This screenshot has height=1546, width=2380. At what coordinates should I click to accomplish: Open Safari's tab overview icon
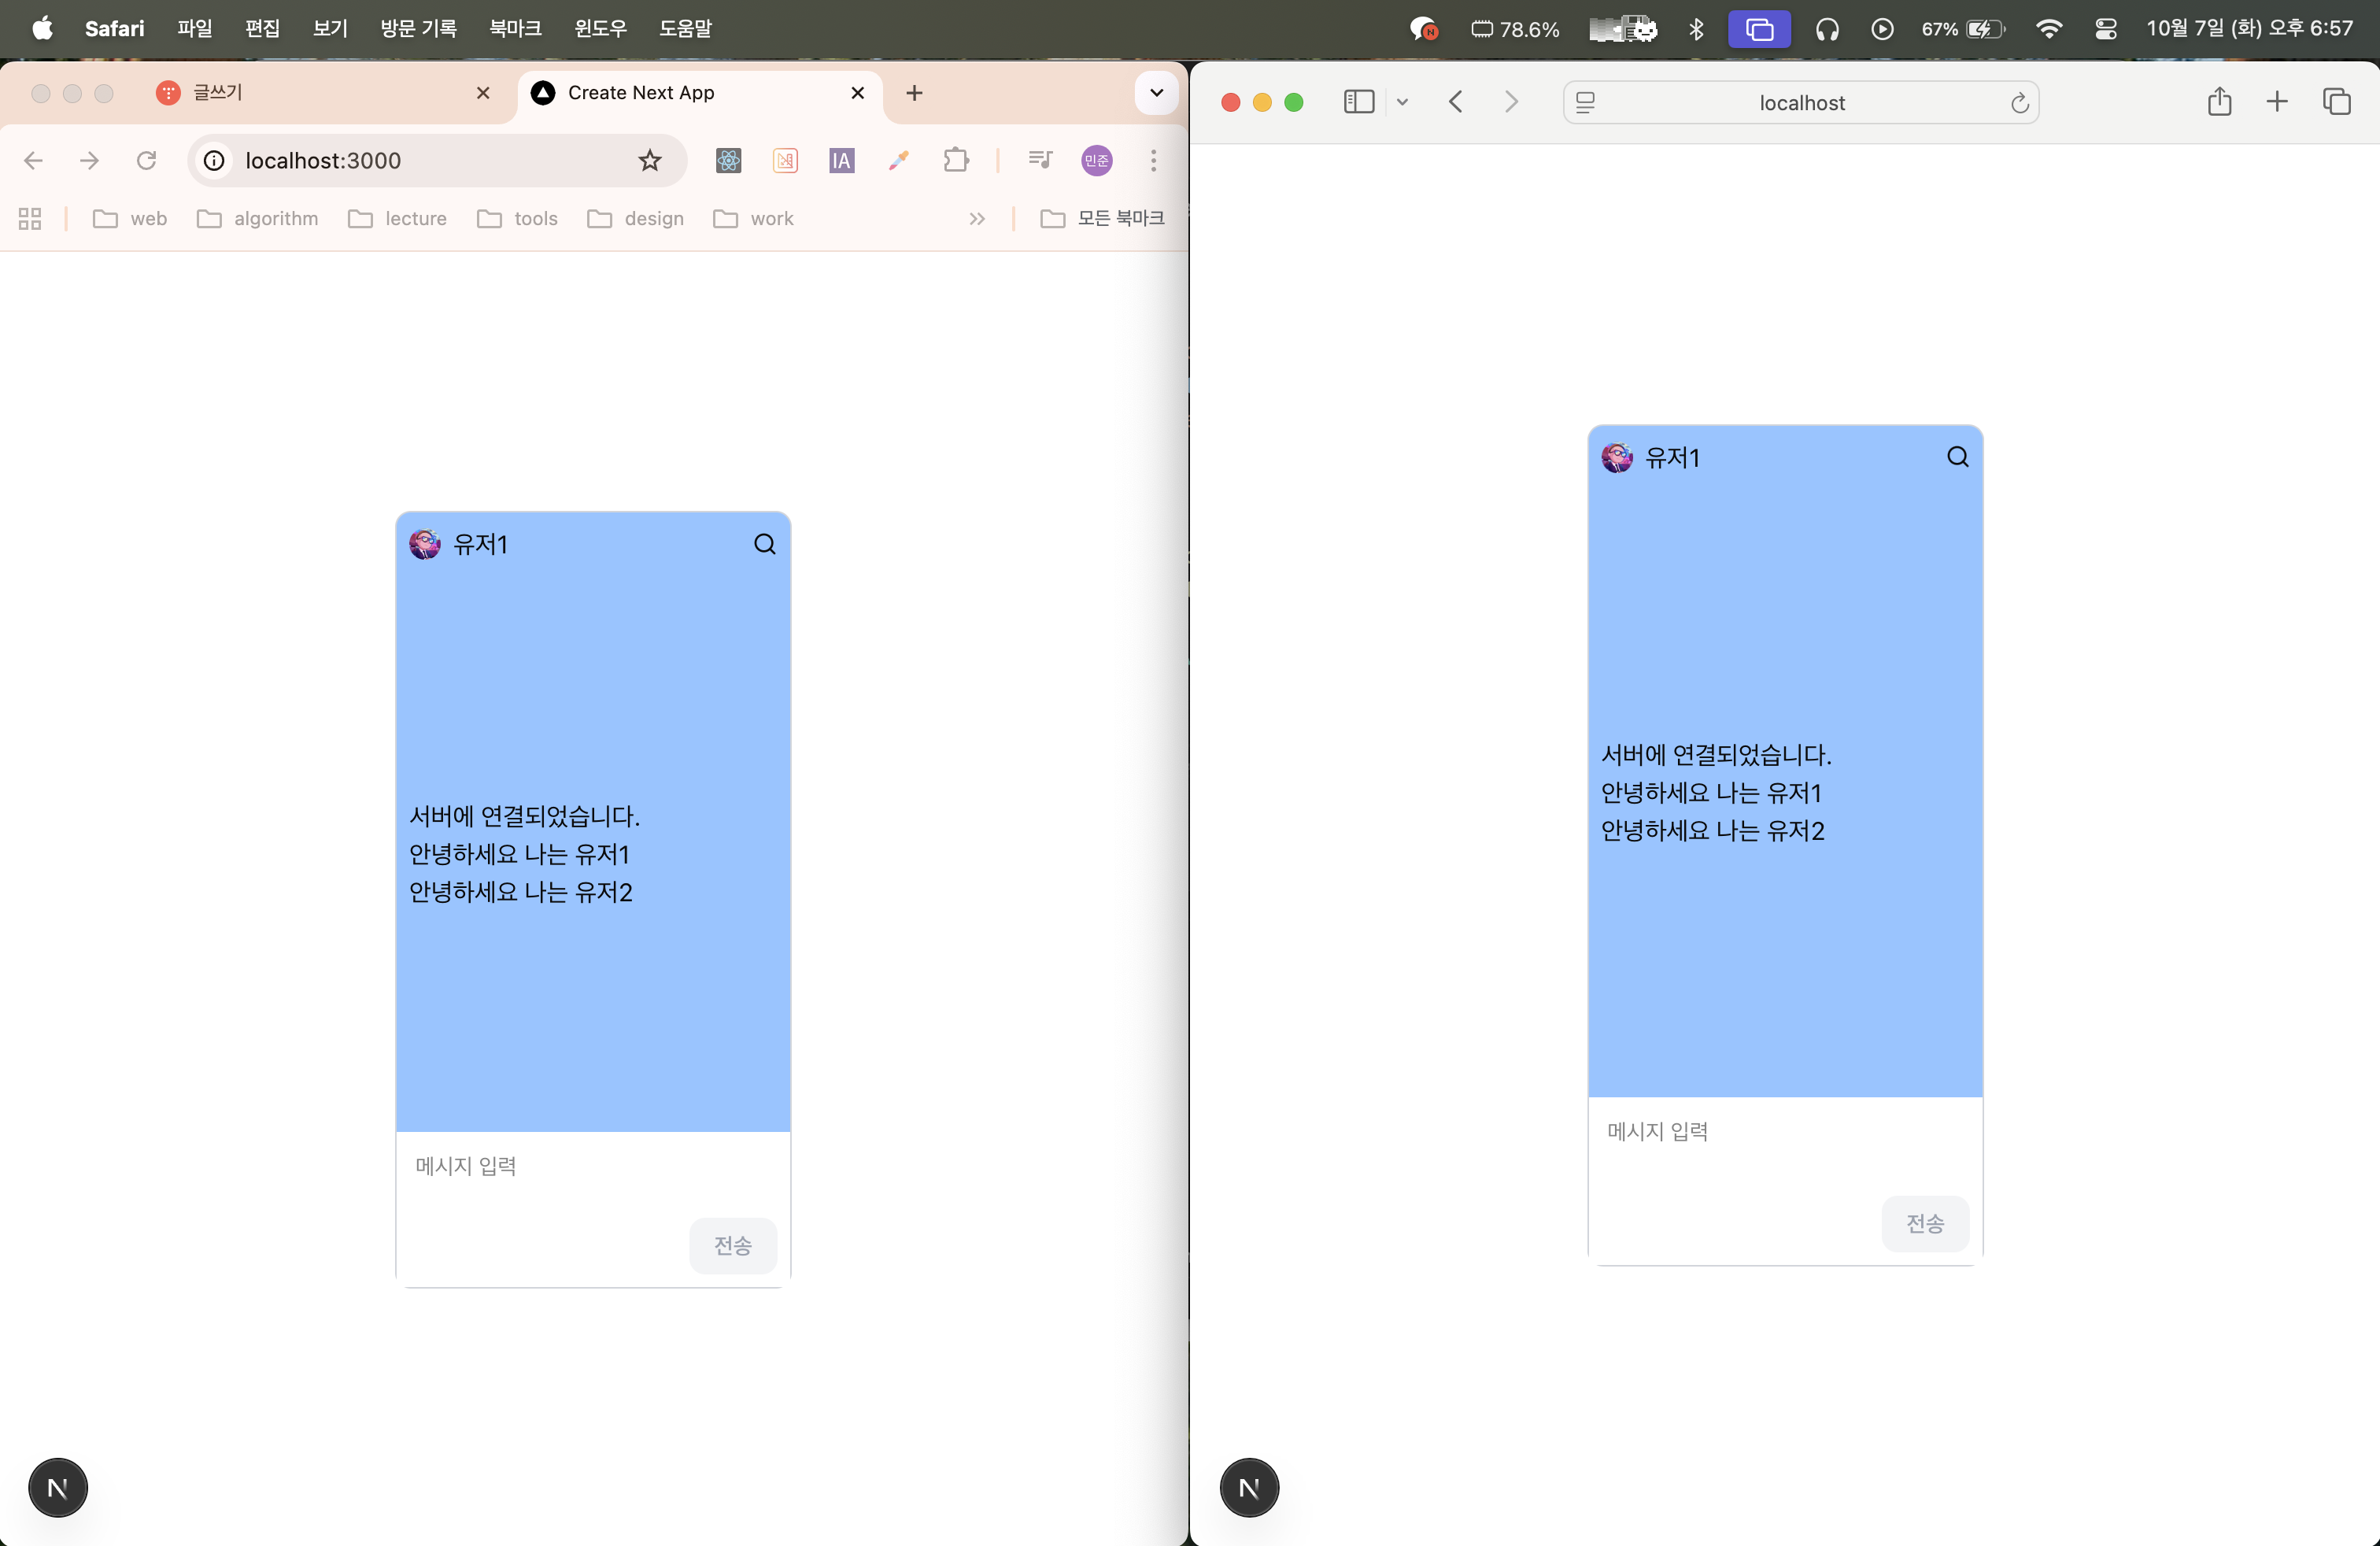(2336, 102)
